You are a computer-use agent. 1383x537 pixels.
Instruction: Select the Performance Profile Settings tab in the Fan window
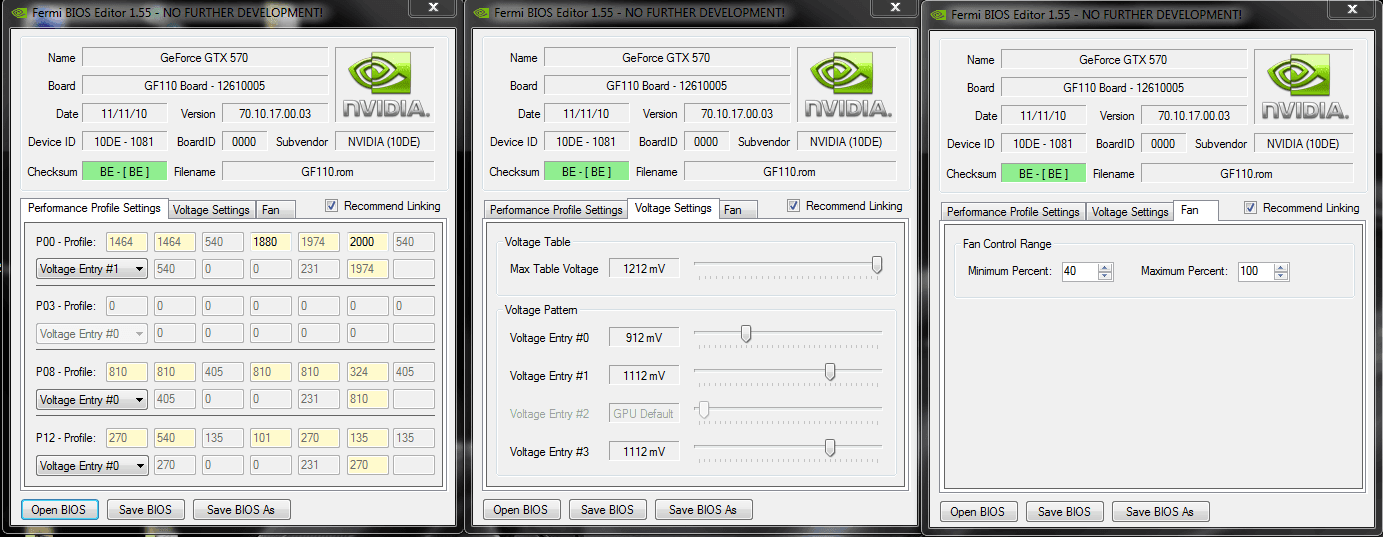1013,212
